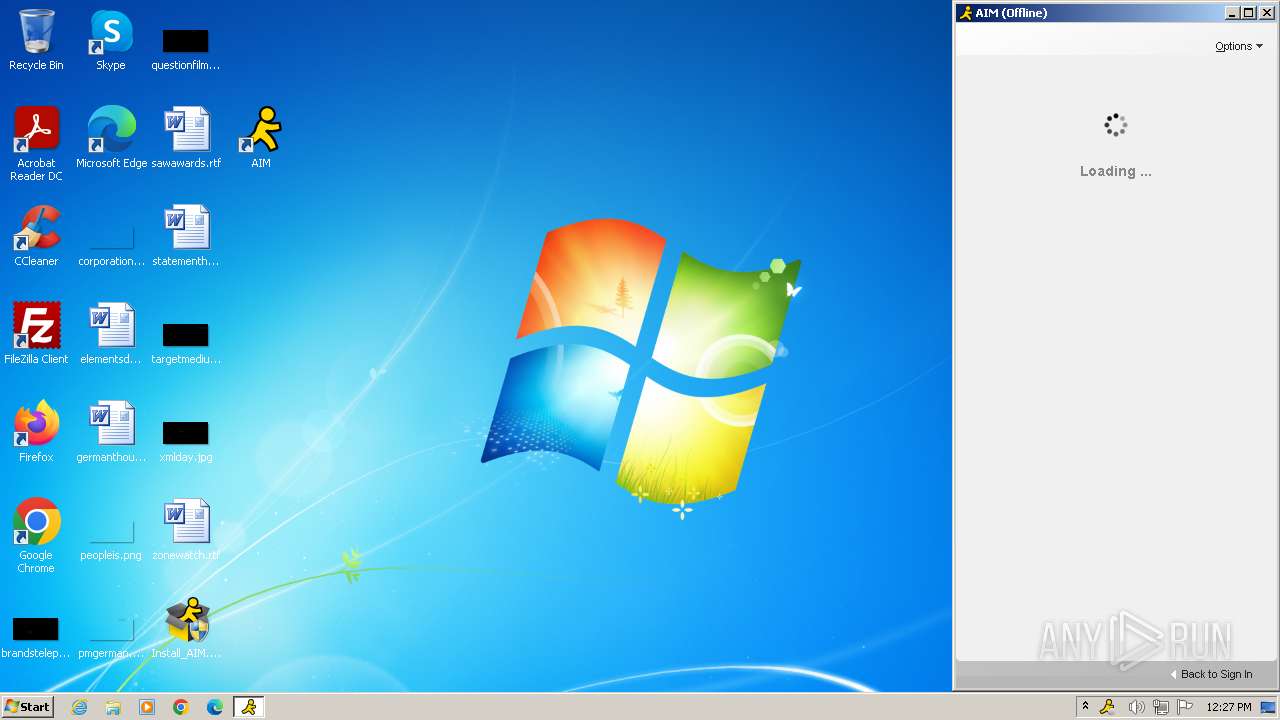The width and height of the screenshot is (1280, 720).
Task: Select the pmgerman desktop file
Action: pos(111,638)
